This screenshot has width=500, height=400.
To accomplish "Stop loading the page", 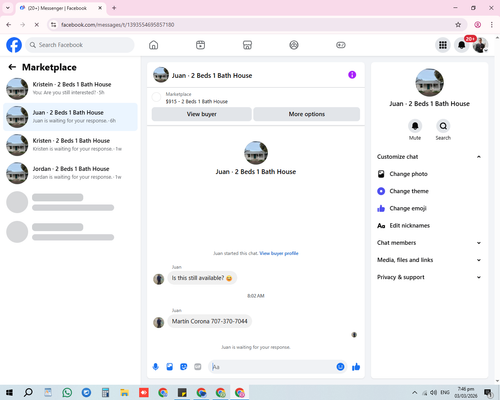I will pos(37,25).
